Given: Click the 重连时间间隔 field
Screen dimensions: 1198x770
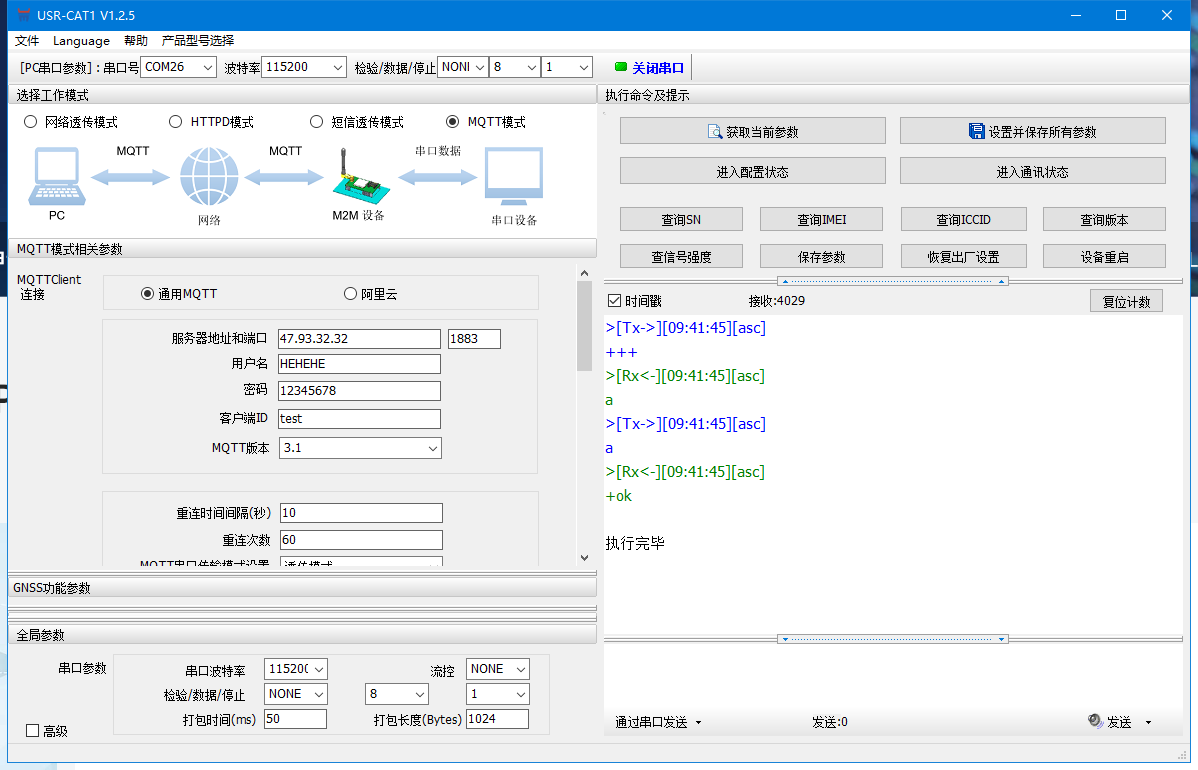Looking at the screenshot, I should pos(361,513).
